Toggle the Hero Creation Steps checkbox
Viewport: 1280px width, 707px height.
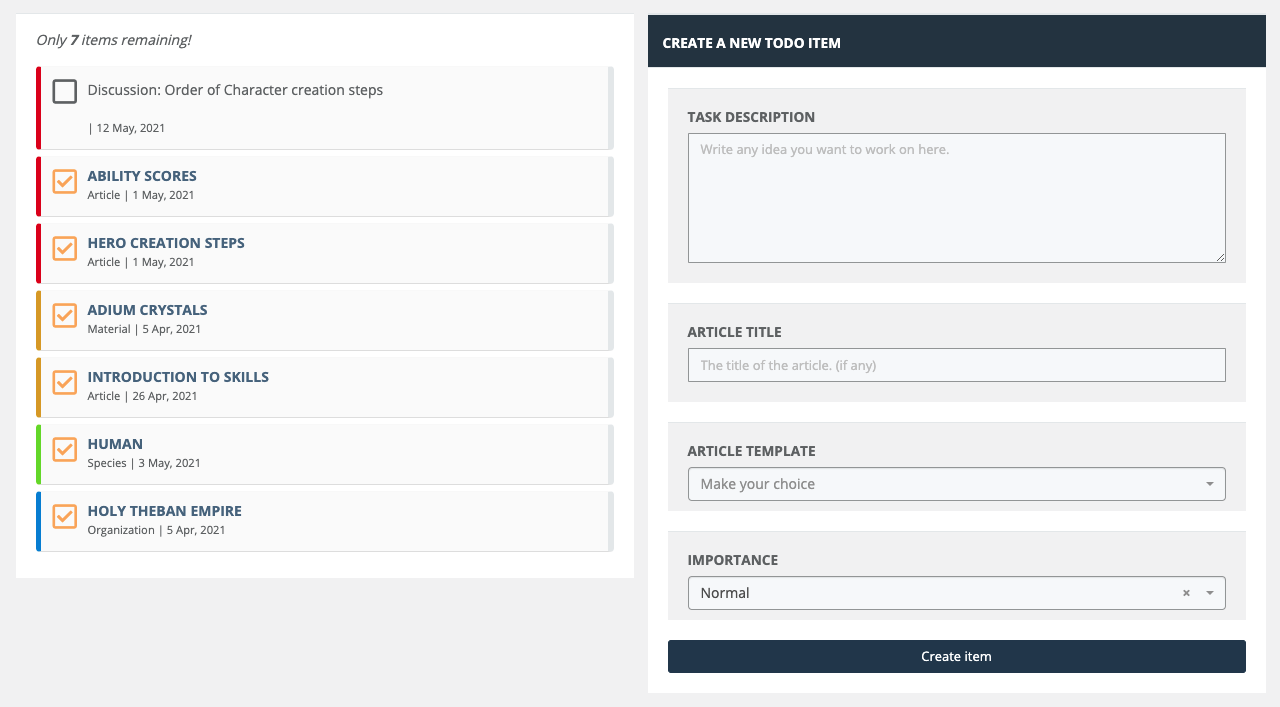65,248
